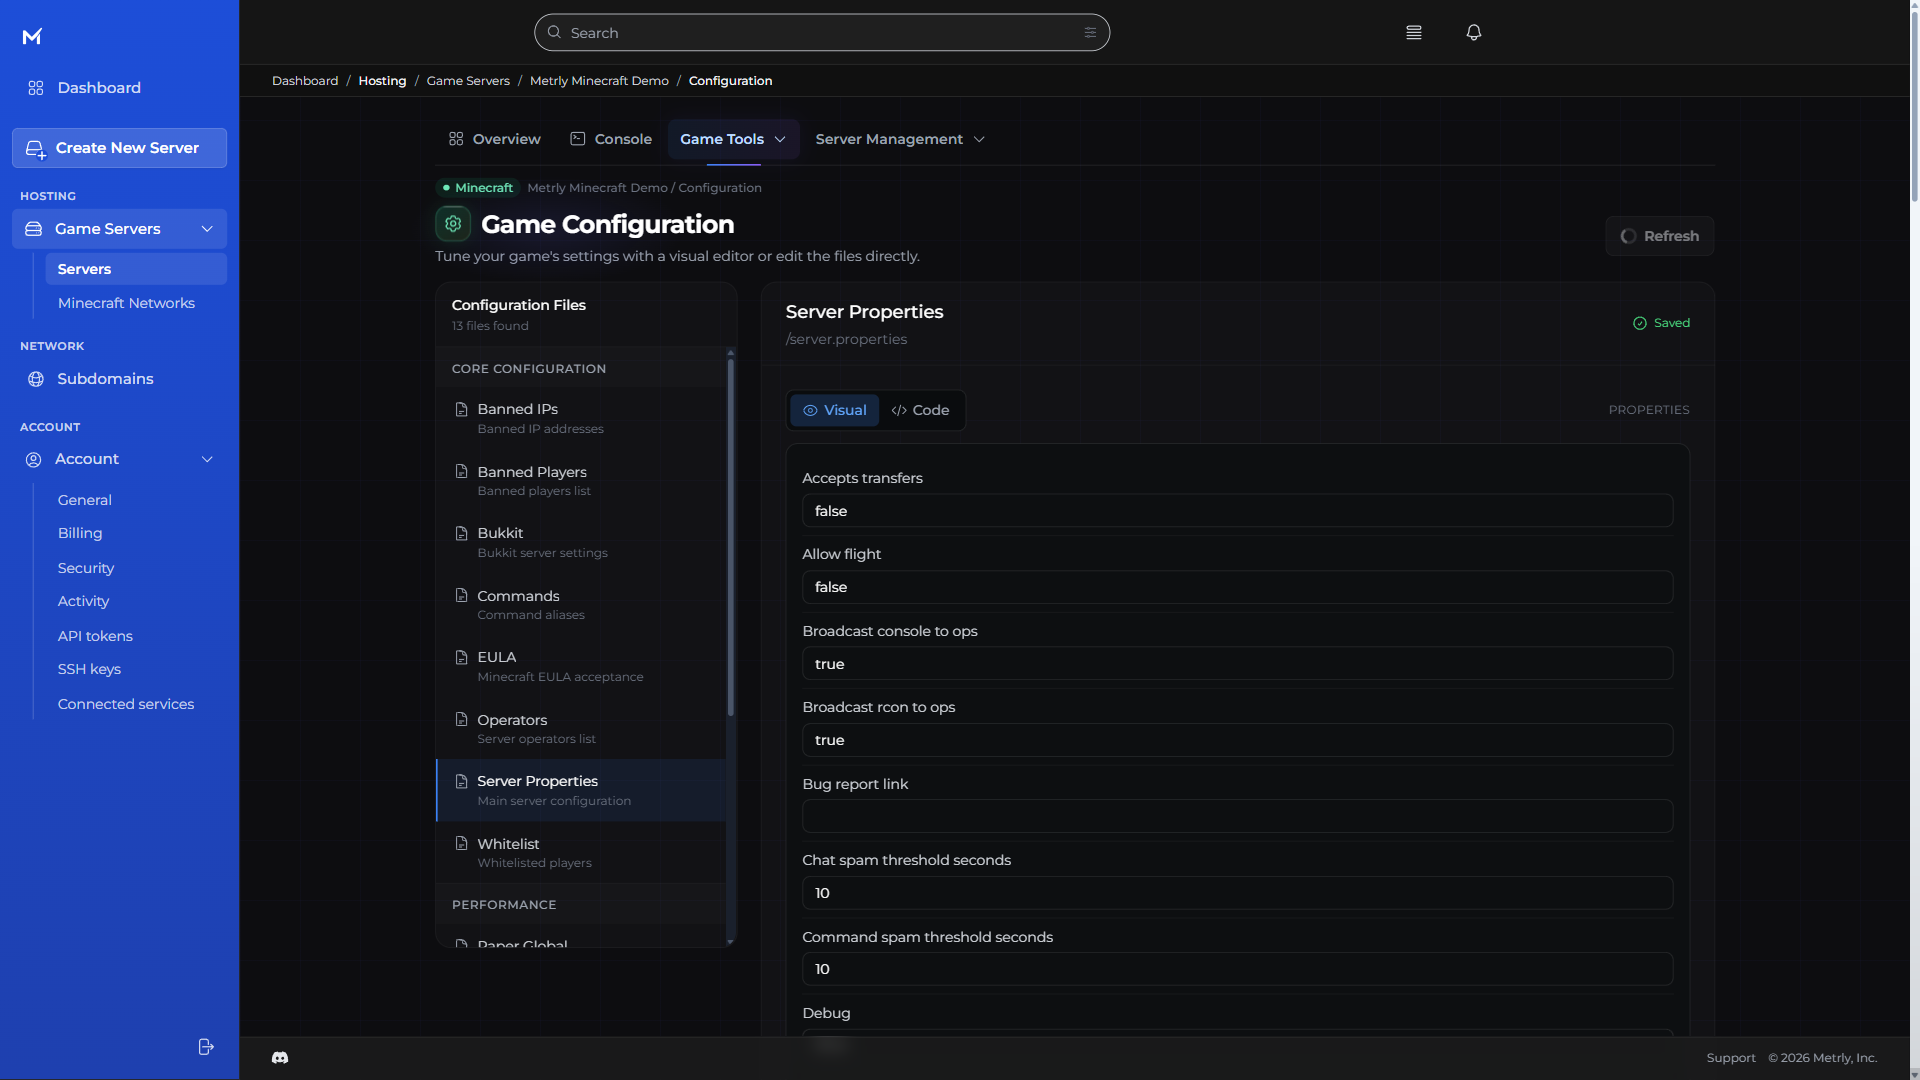Click the Allow flight value field
This screenshot has height=1080, width=1920.
pyautogui.click(x=1237, y=587)
